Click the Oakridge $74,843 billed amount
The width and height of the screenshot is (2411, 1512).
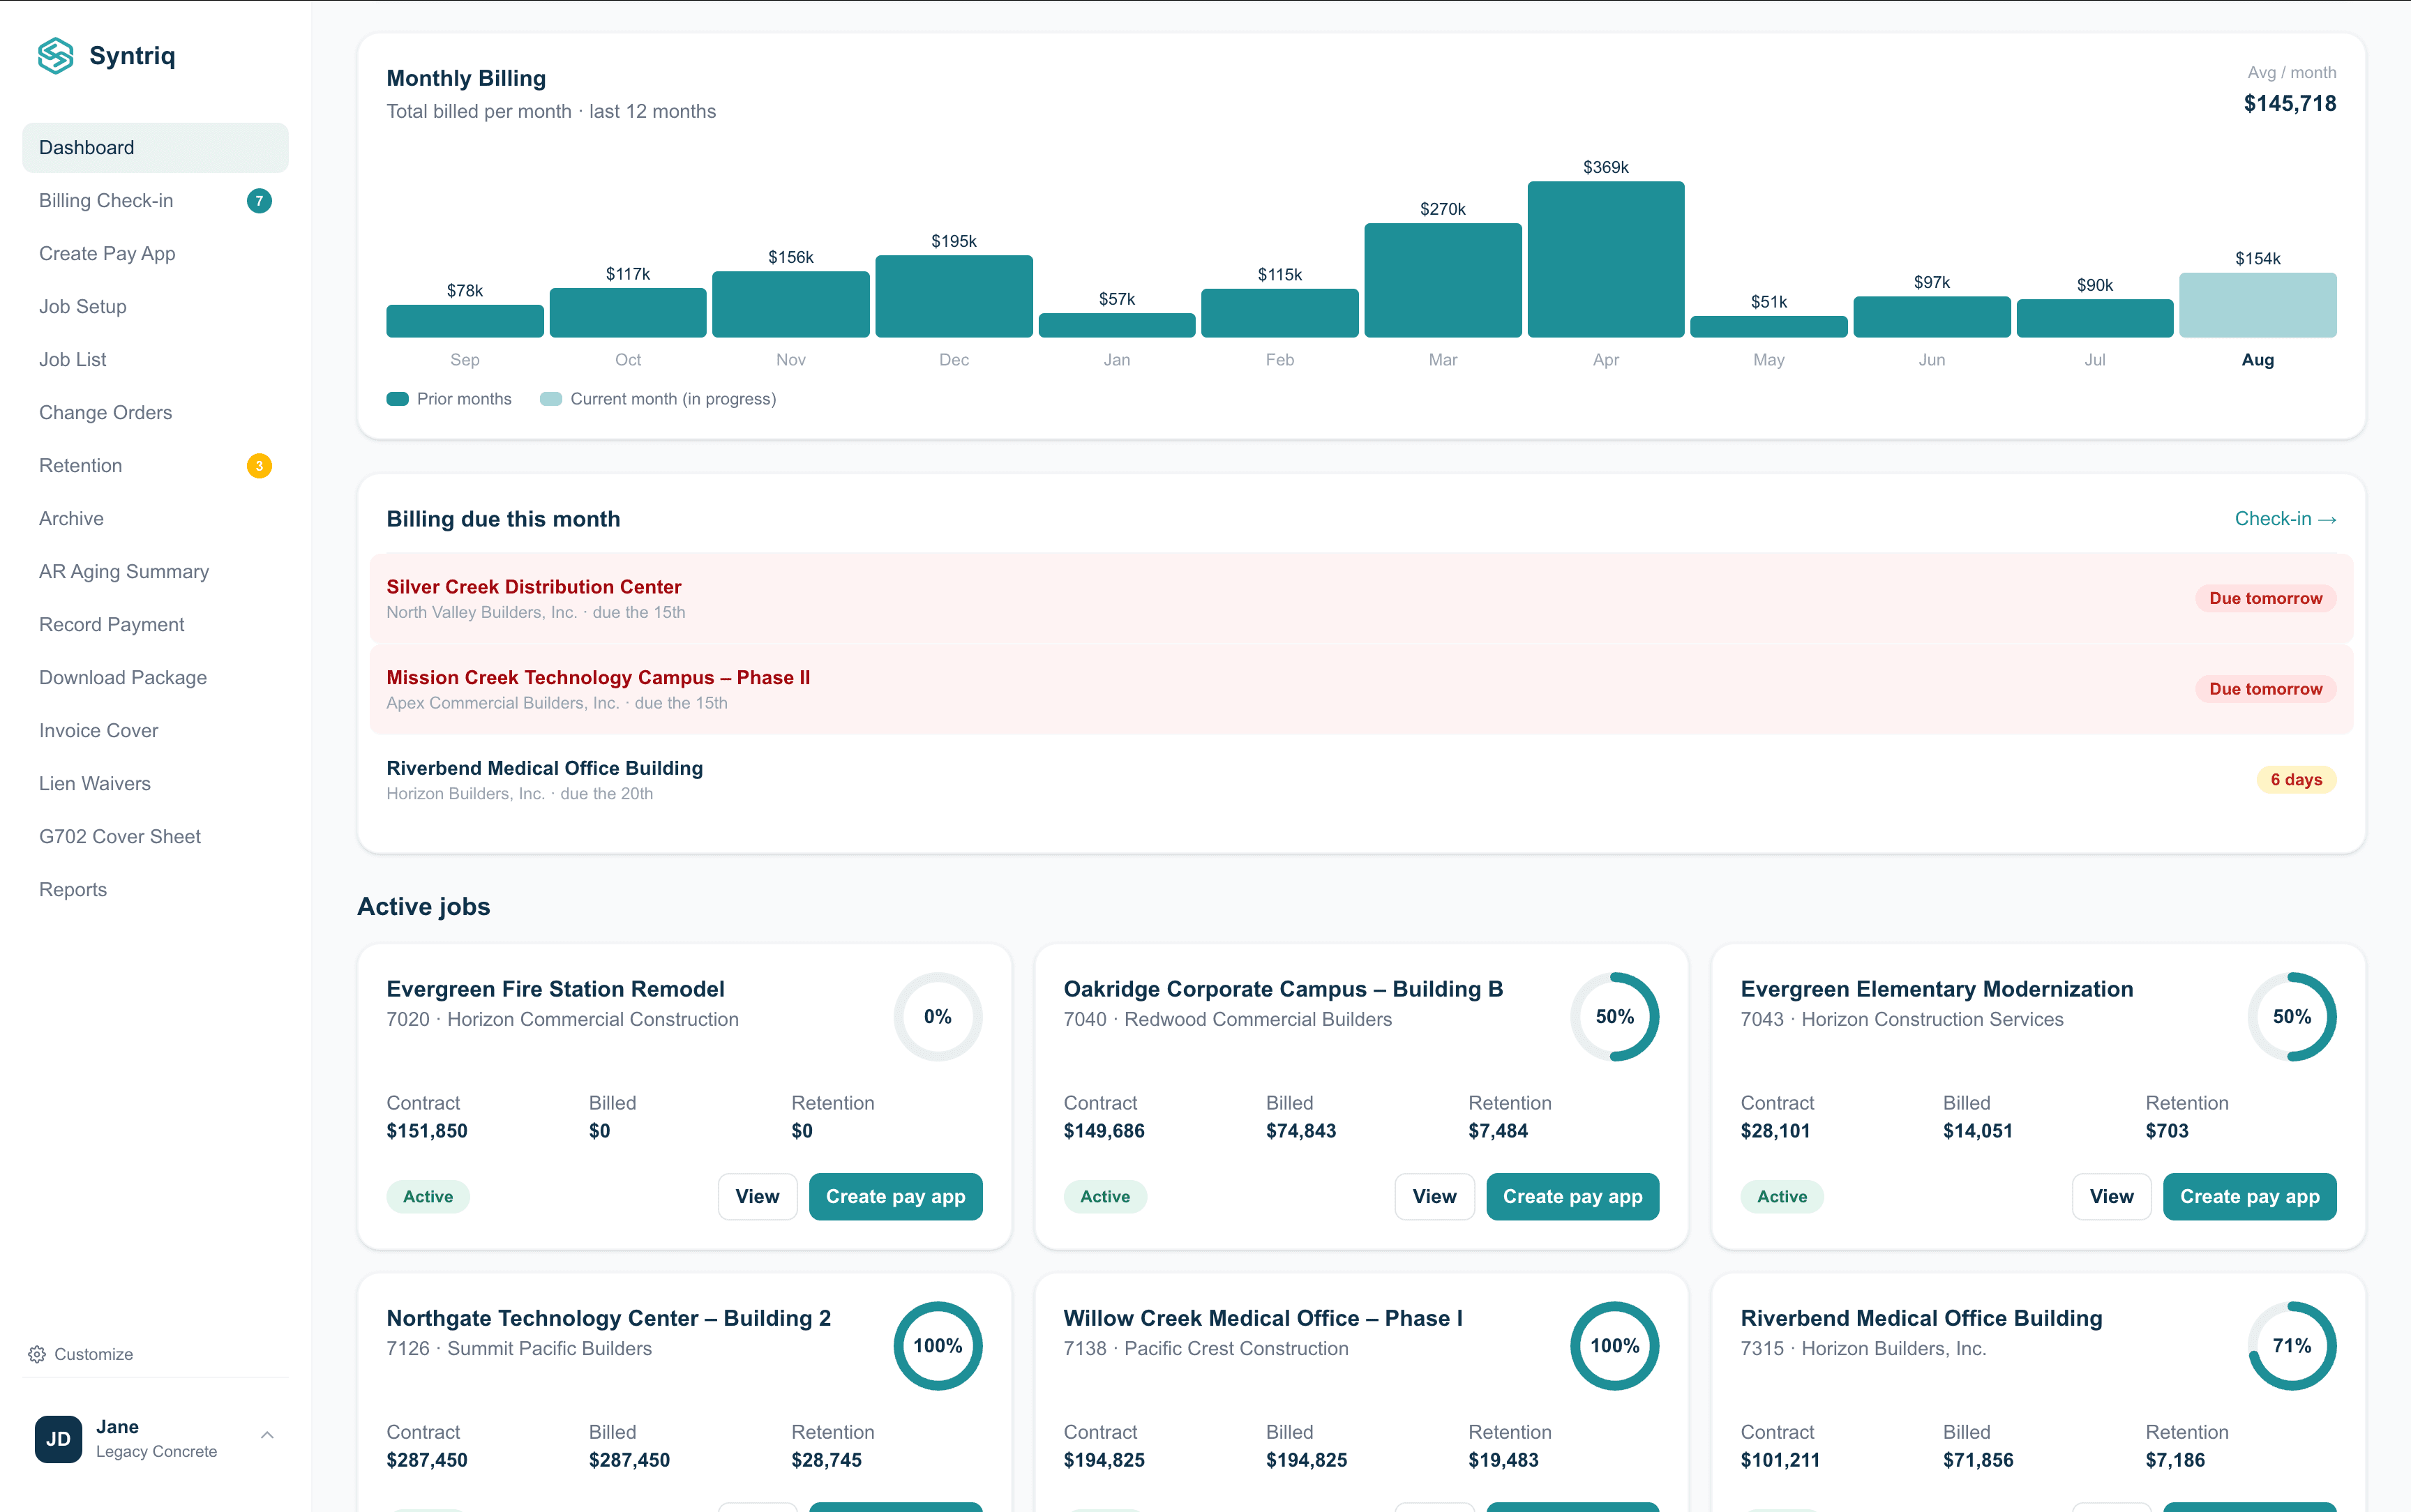[x=1300, y=1131]
